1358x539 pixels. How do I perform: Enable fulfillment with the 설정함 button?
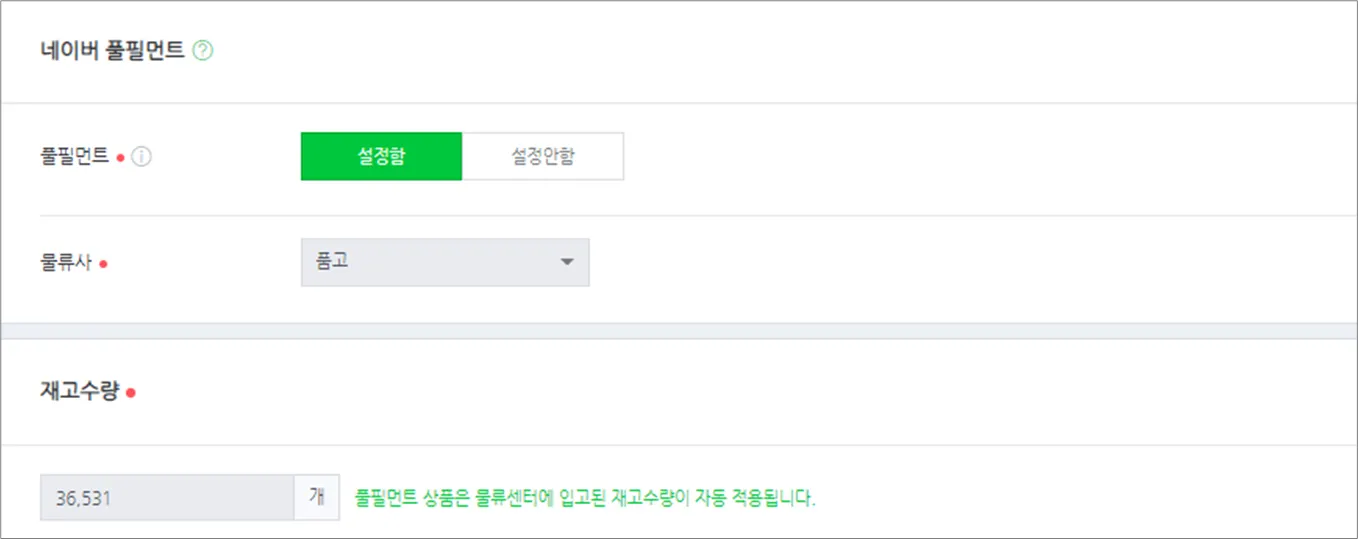pos(381,157)
